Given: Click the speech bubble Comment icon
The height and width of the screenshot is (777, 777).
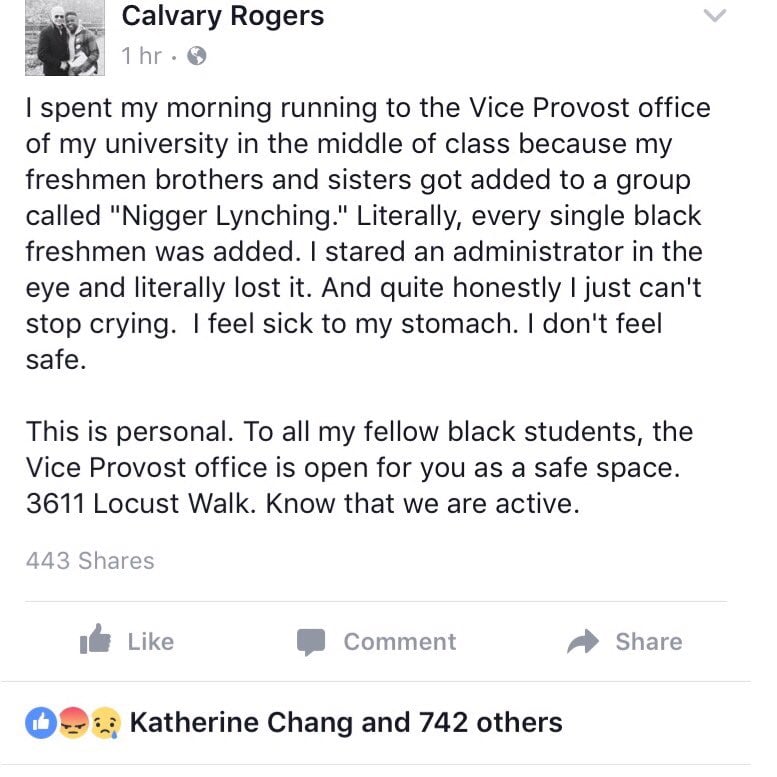Looking at the screenshot, I should click(x=311, y=642).
